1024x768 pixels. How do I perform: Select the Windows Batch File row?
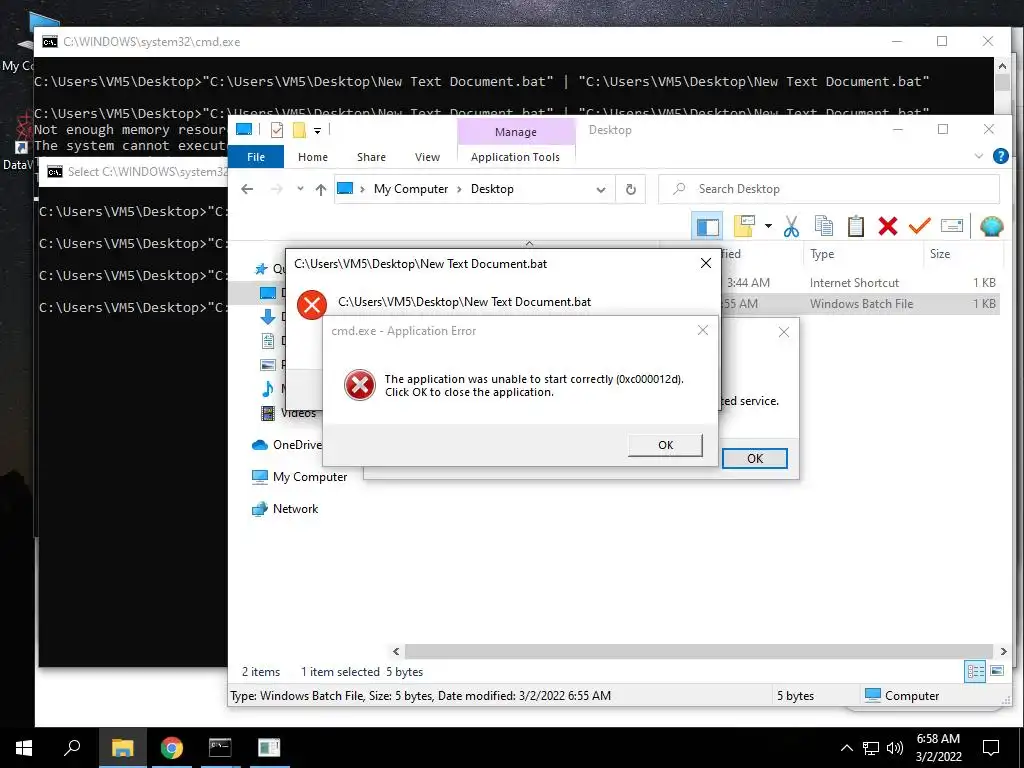click(x=859, y=304)
